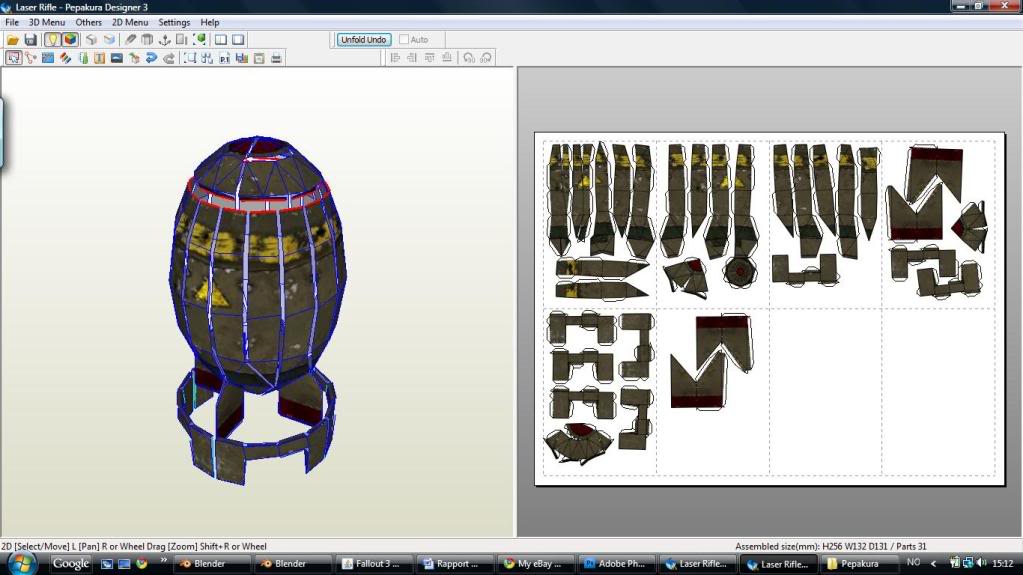Save the project using the floppy disk icon
The width and height of the screenshot is (1023, 575).
(30, 40)
